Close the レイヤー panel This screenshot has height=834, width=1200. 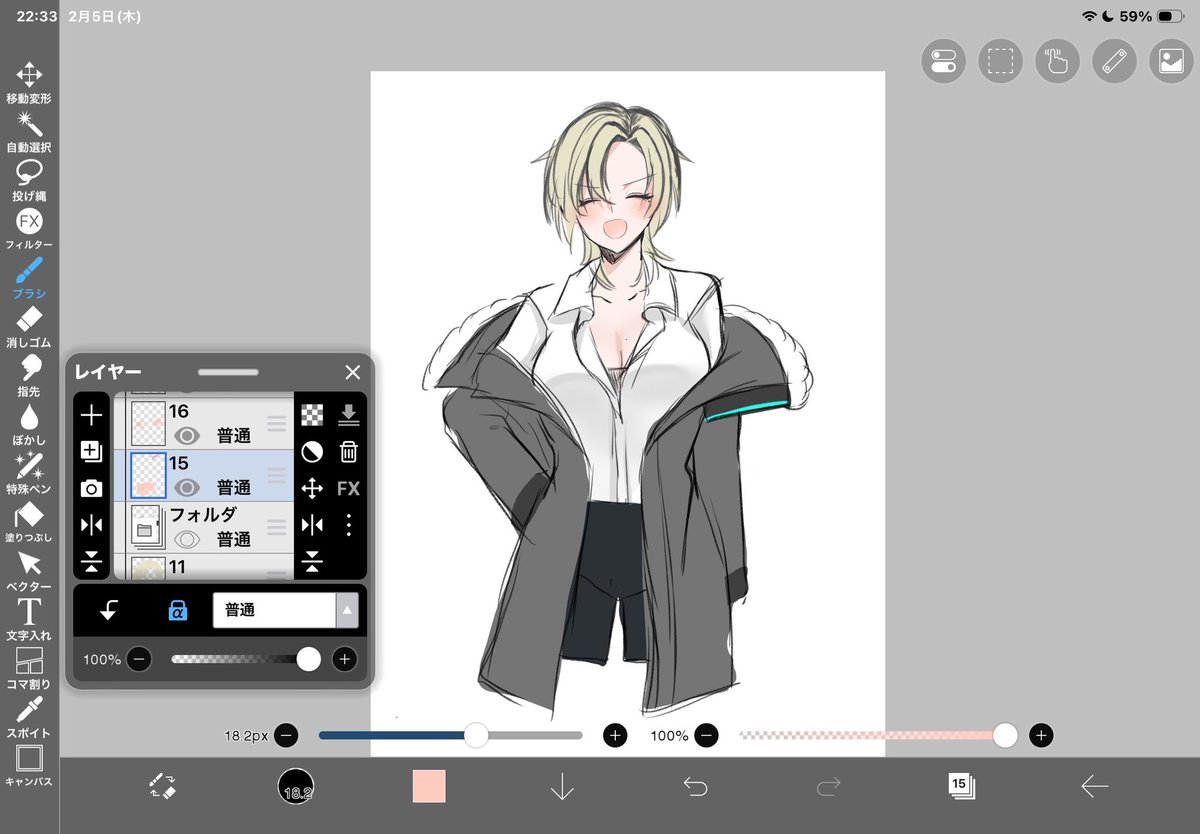(x=352, y=372)
